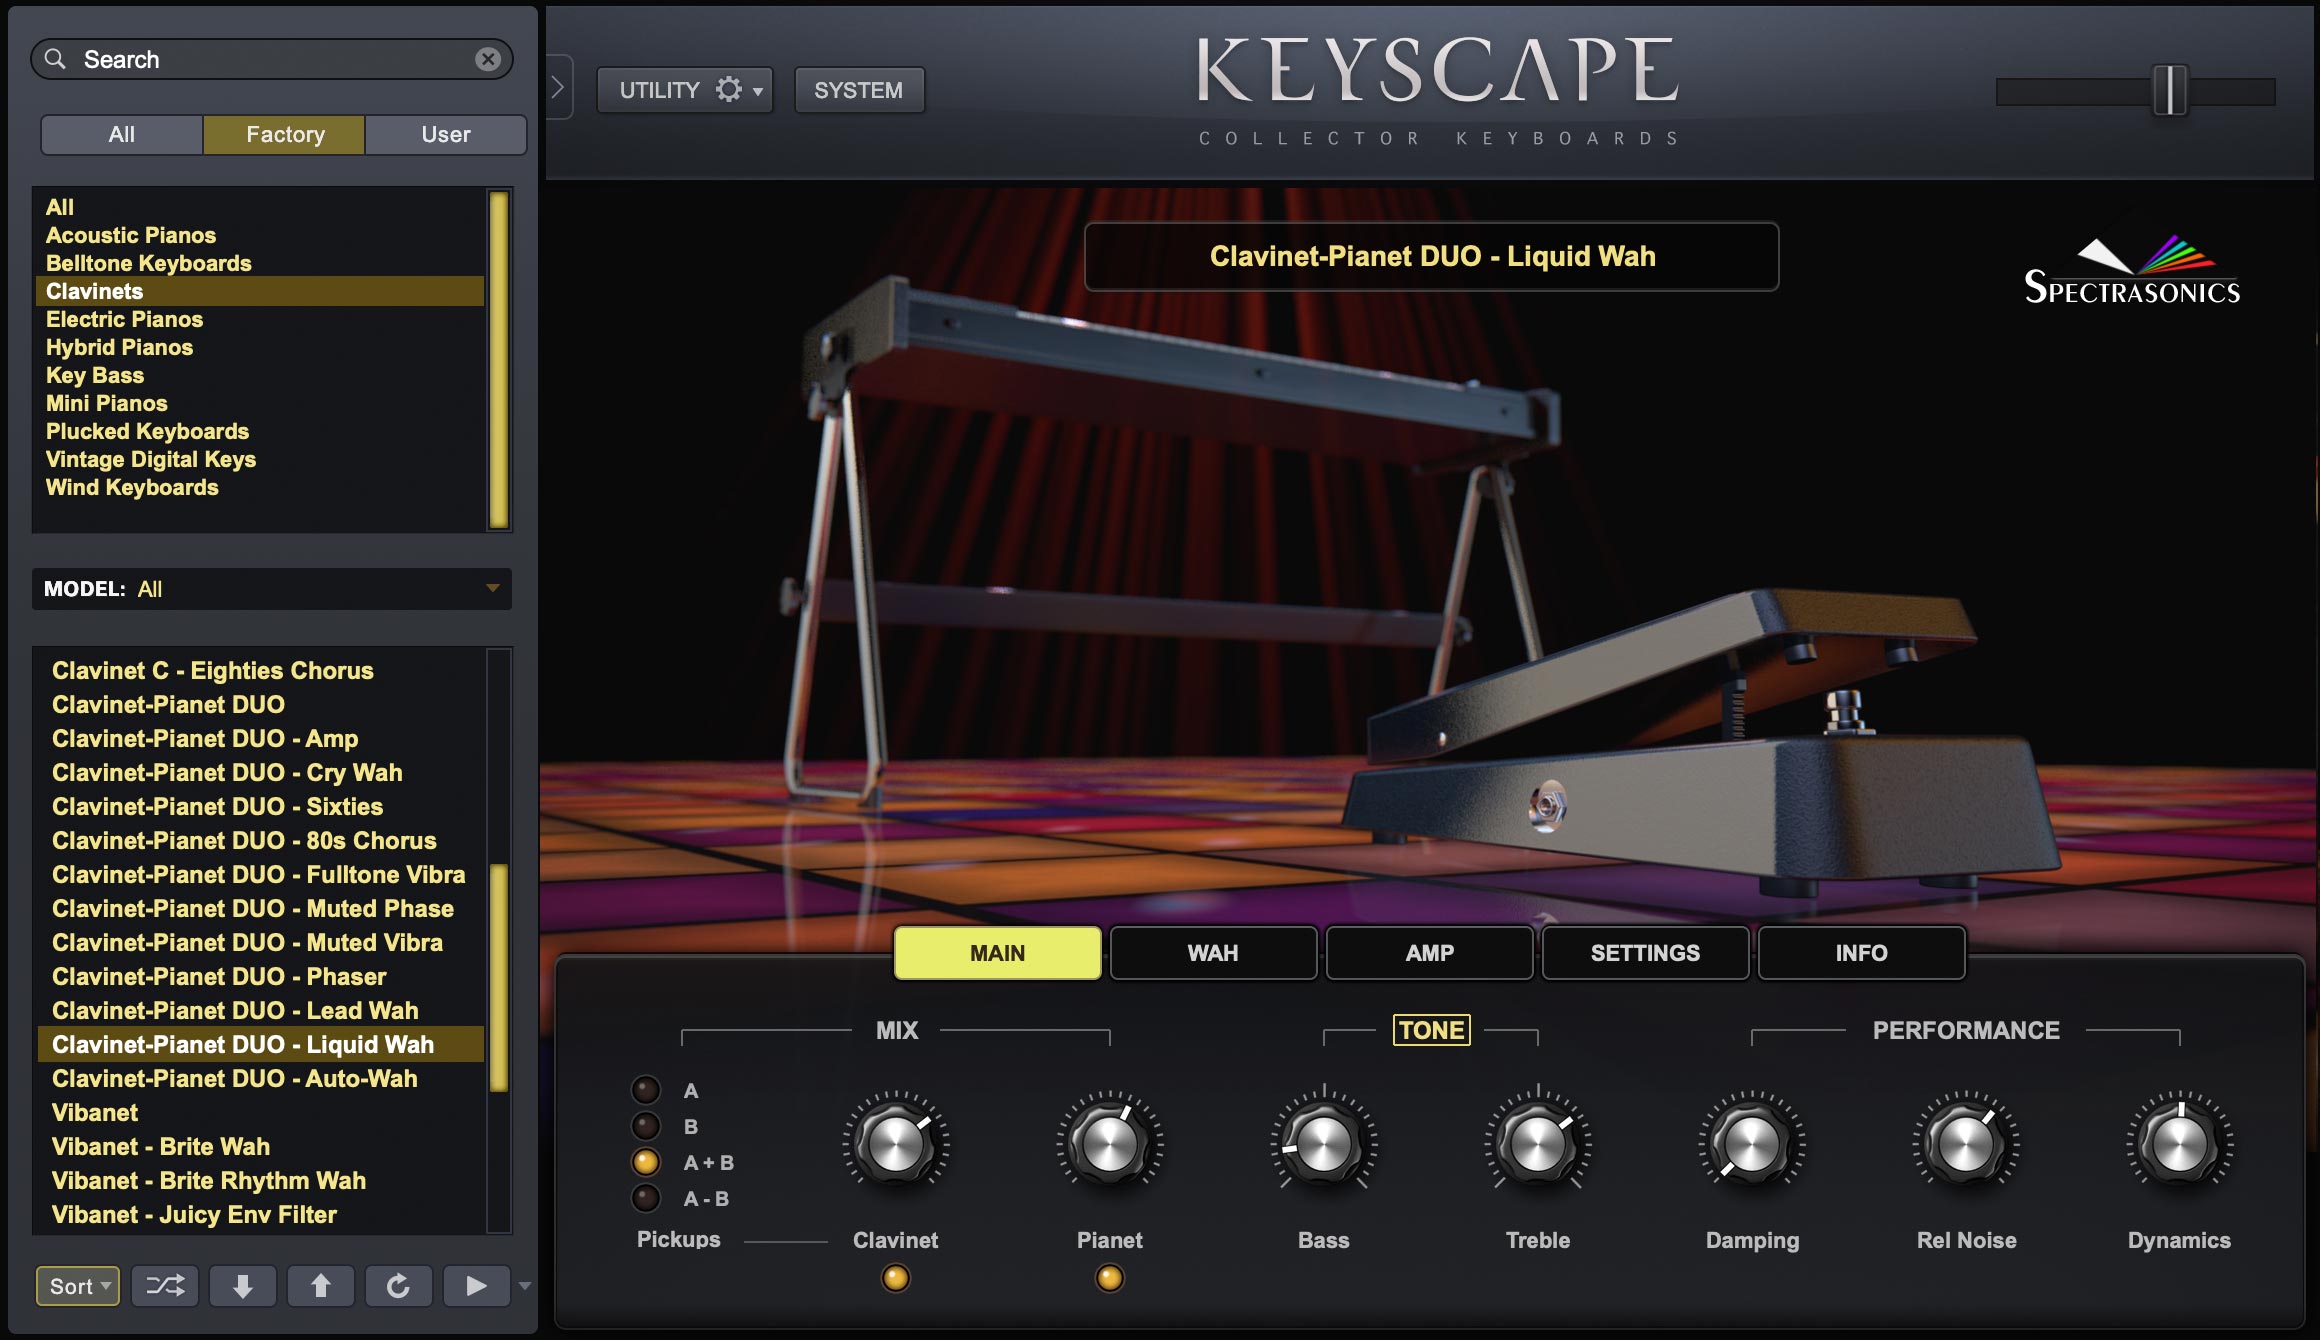Select pickup B radio button
This screenshot has width=2320, height=1340.
coord(646,1126)
